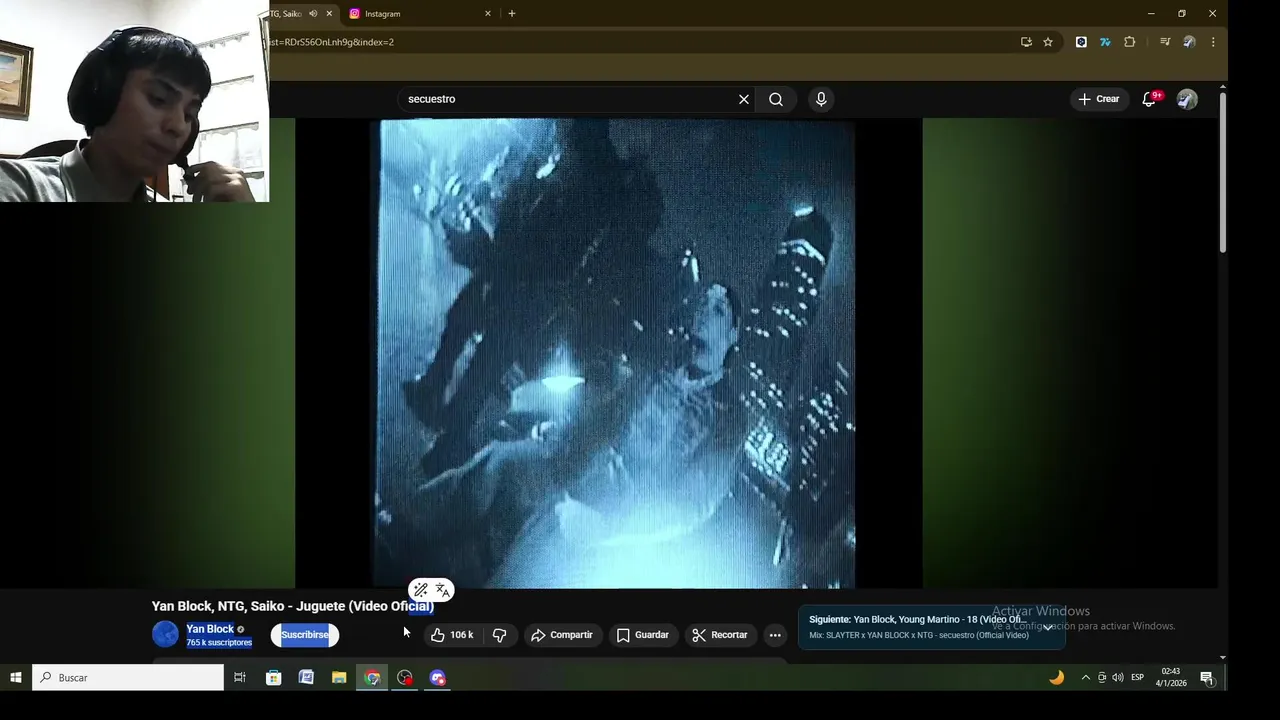Open YouTube notifications bell
The width and height of the screenshot is (1280, 720).
pos(1150,99)
